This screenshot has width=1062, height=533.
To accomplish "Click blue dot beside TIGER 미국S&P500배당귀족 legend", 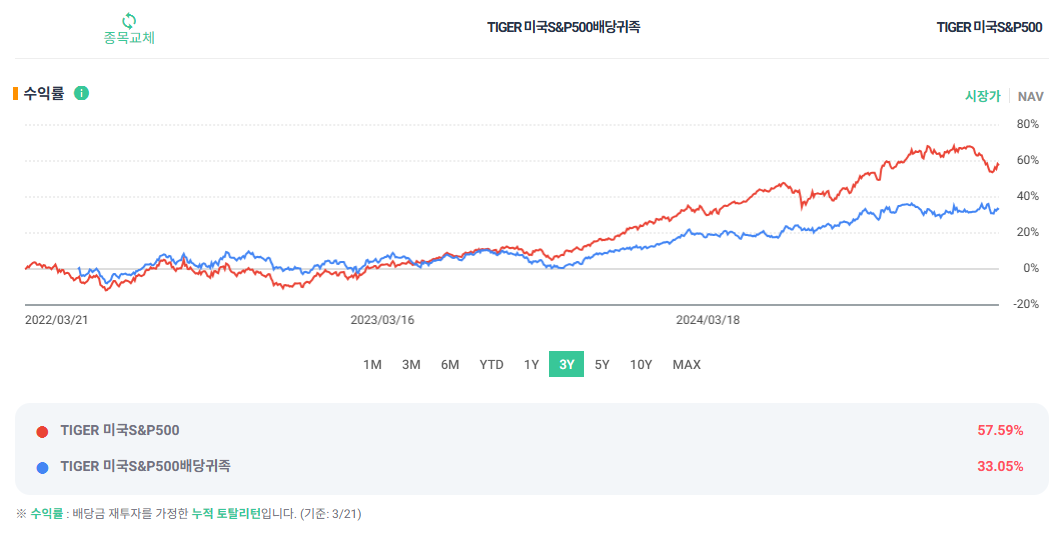I will pos(42,467).
